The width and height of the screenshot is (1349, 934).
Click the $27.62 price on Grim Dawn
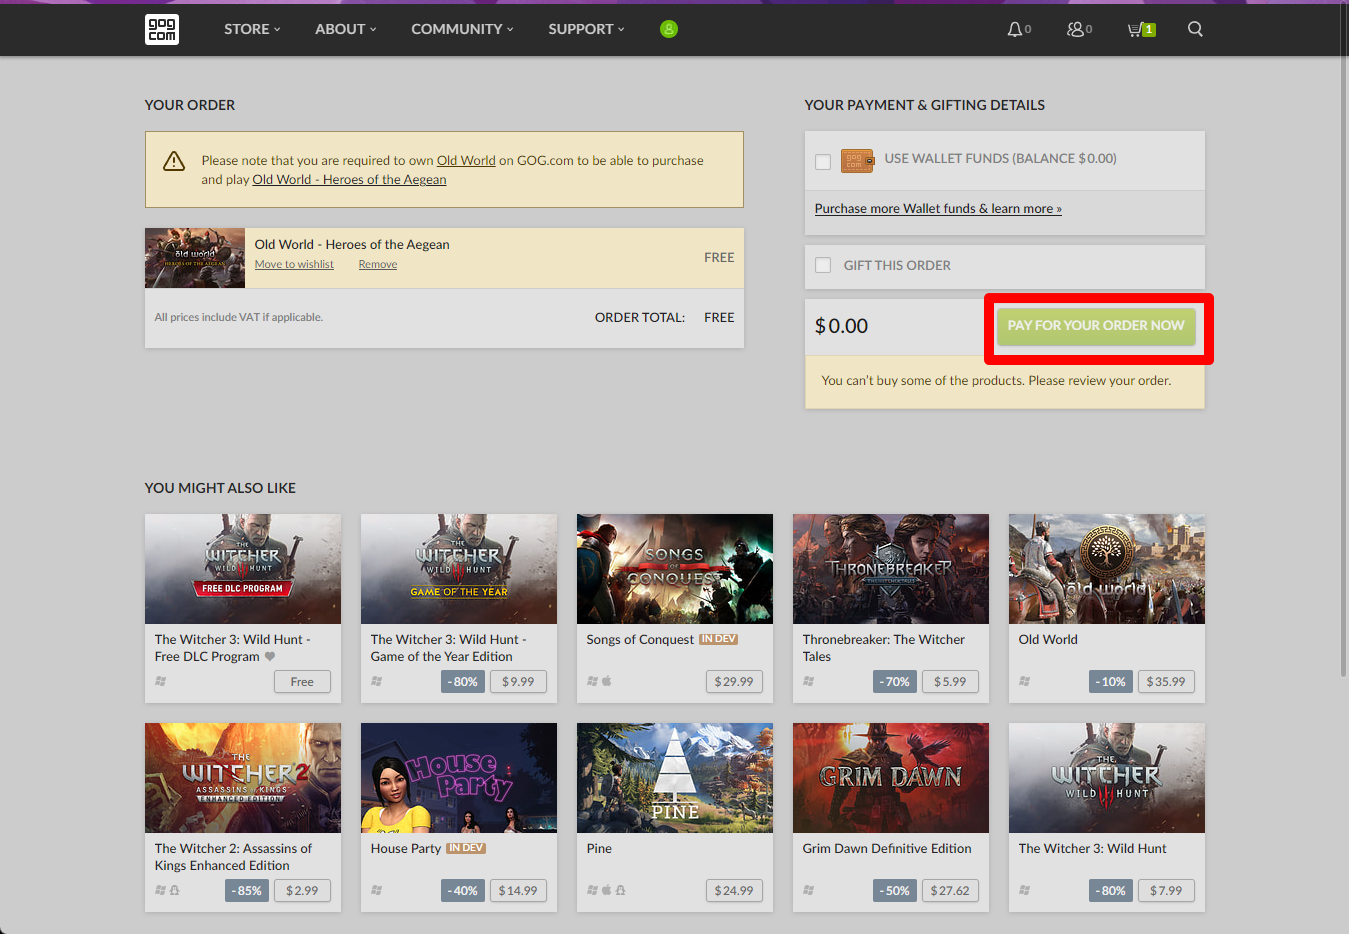pos(950,891)
